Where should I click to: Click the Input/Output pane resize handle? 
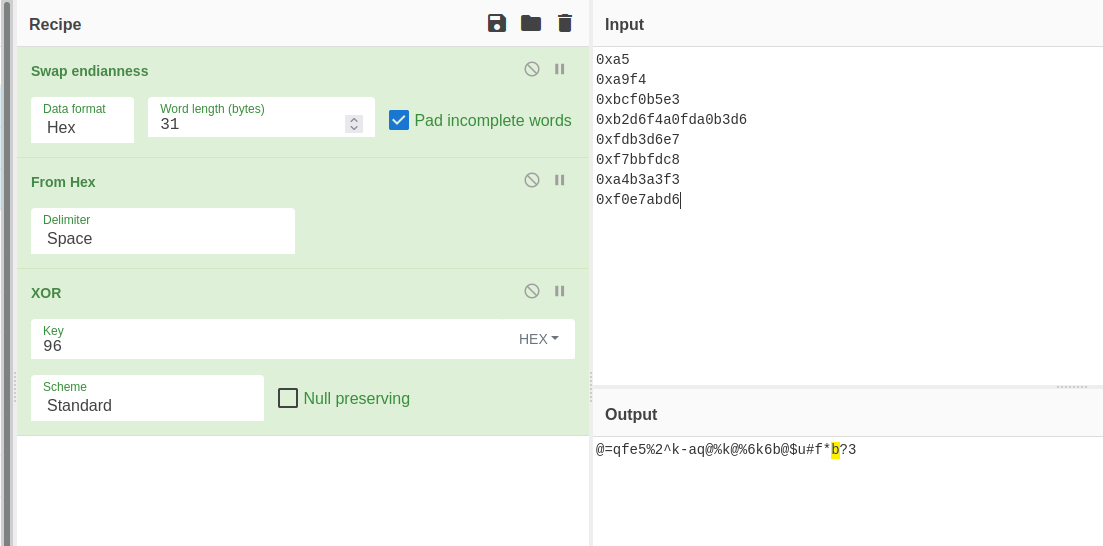point(1071,386)
